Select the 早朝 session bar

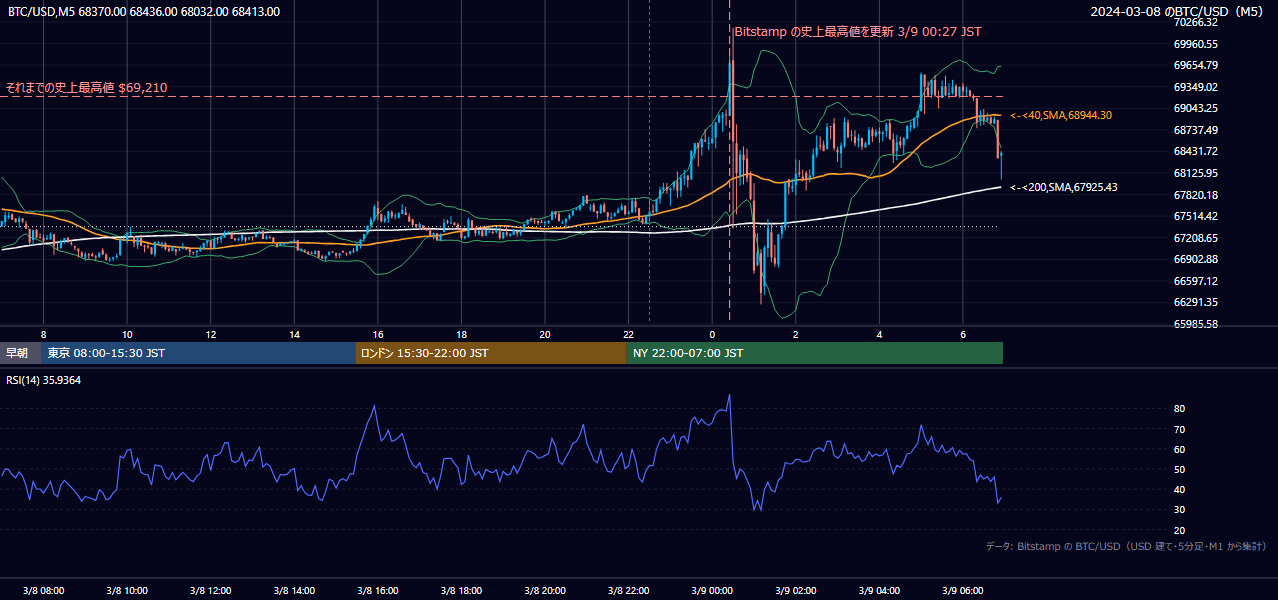click(x=20, y=353)
